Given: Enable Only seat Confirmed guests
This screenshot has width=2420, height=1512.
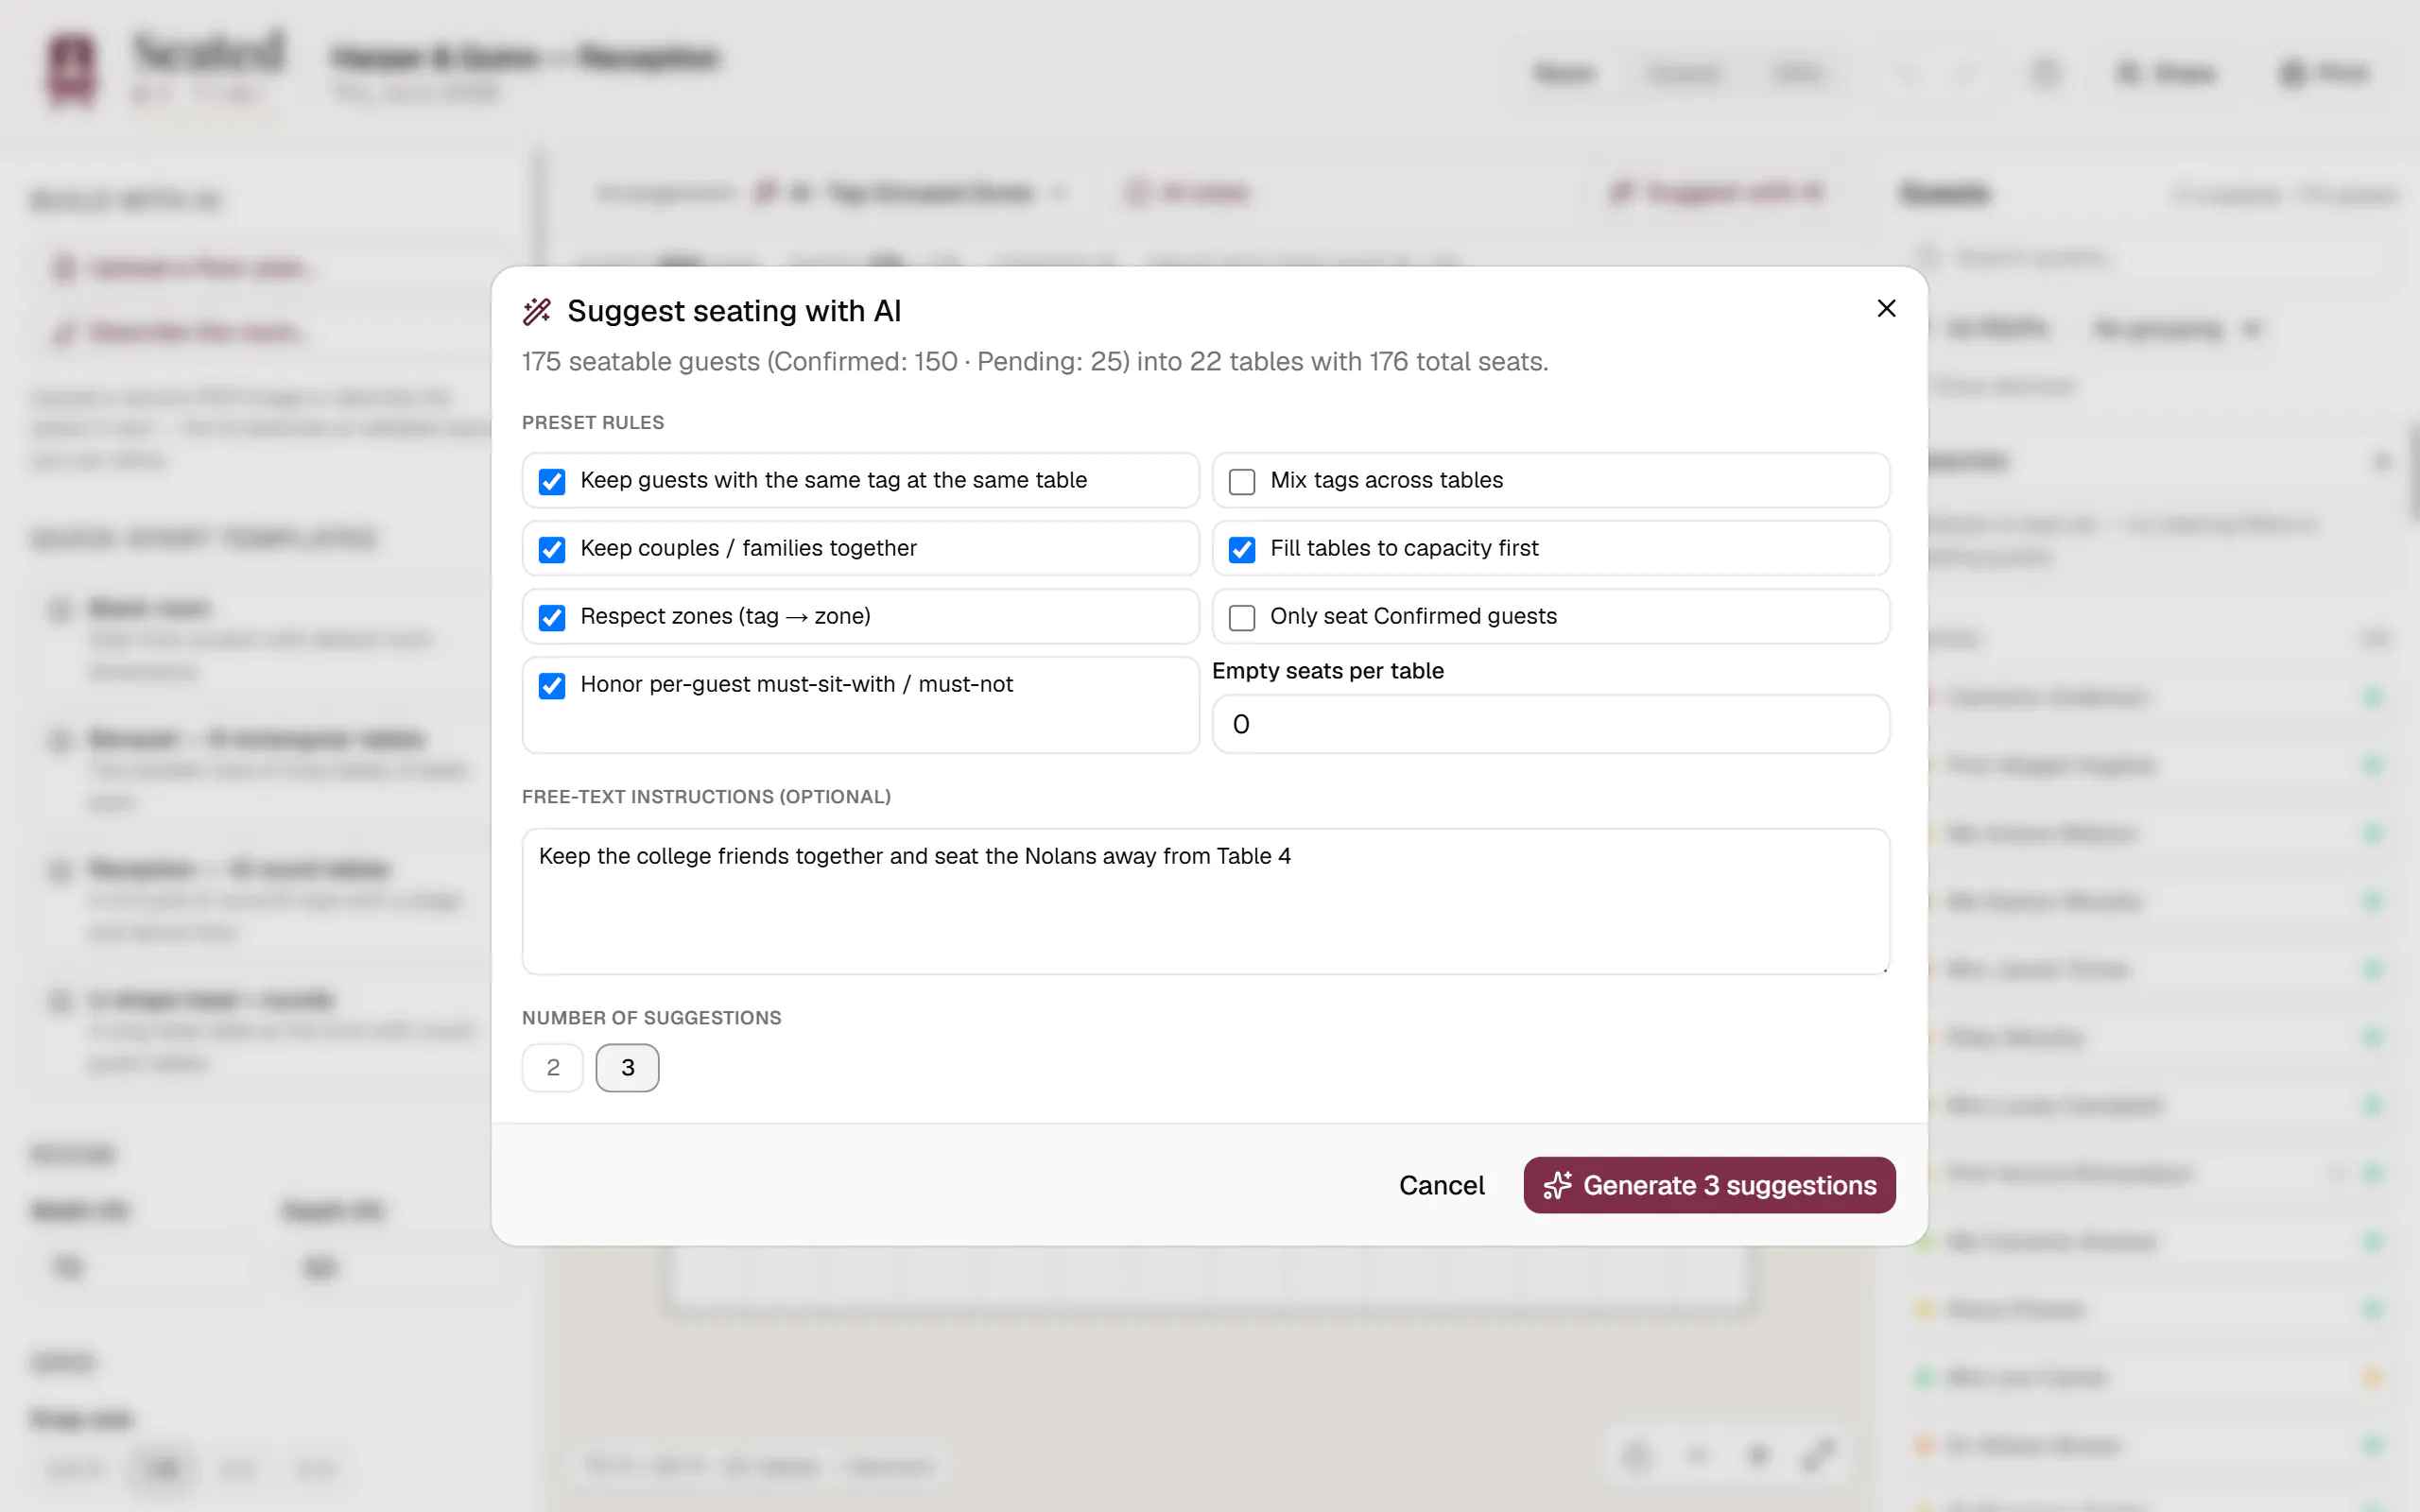Looking at the screenshot, I should pyautogui.click(x=1242, y=617).
